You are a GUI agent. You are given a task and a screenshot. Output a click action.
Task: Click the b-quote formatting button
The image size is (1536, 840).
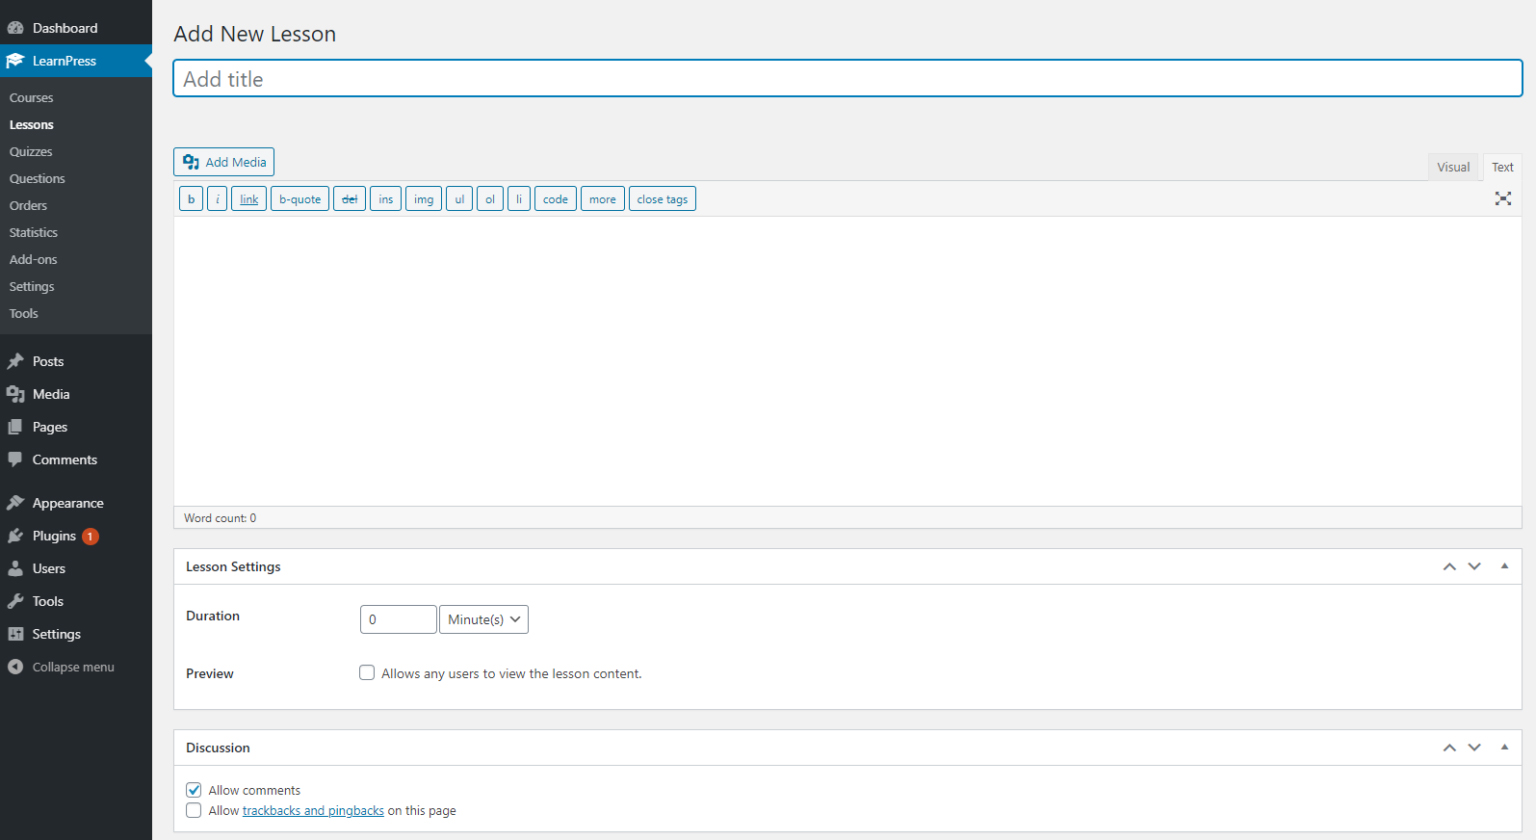(x=300, y=199)
